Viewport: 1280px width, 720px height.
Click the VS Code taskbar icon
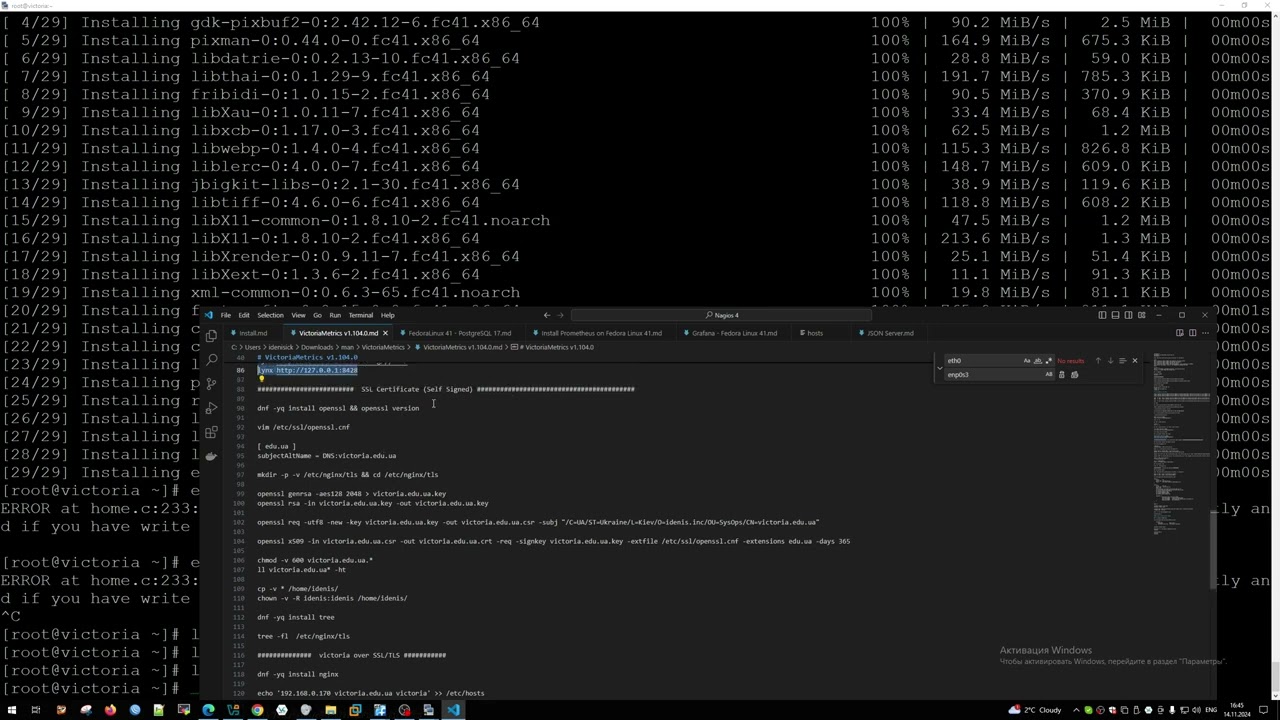click(x=453, y=710)
